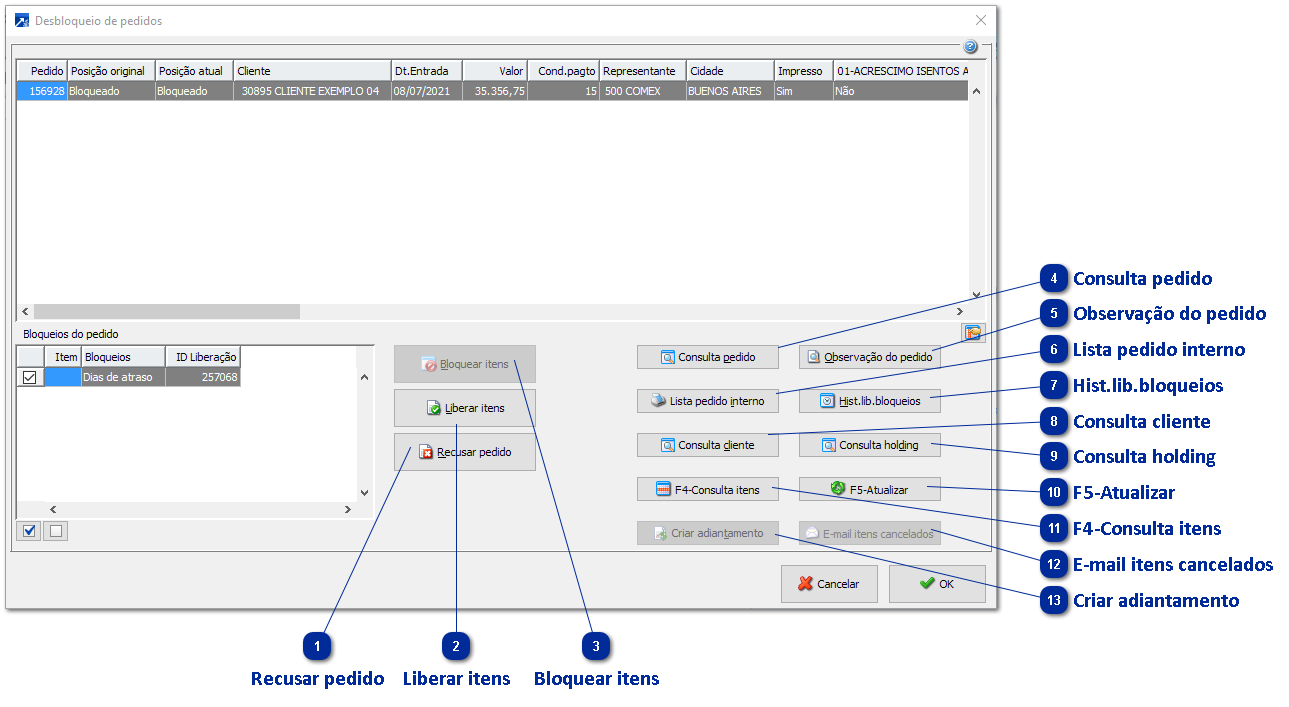This screenshot has height=707, width=1289.
Task: Click the orders grid scroll-left arrow
Action: tap(26, 312)
